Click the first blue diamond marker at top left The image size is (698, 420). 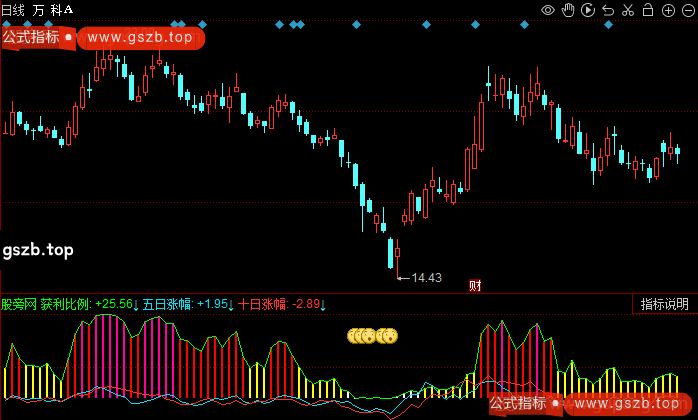[5, 23]
